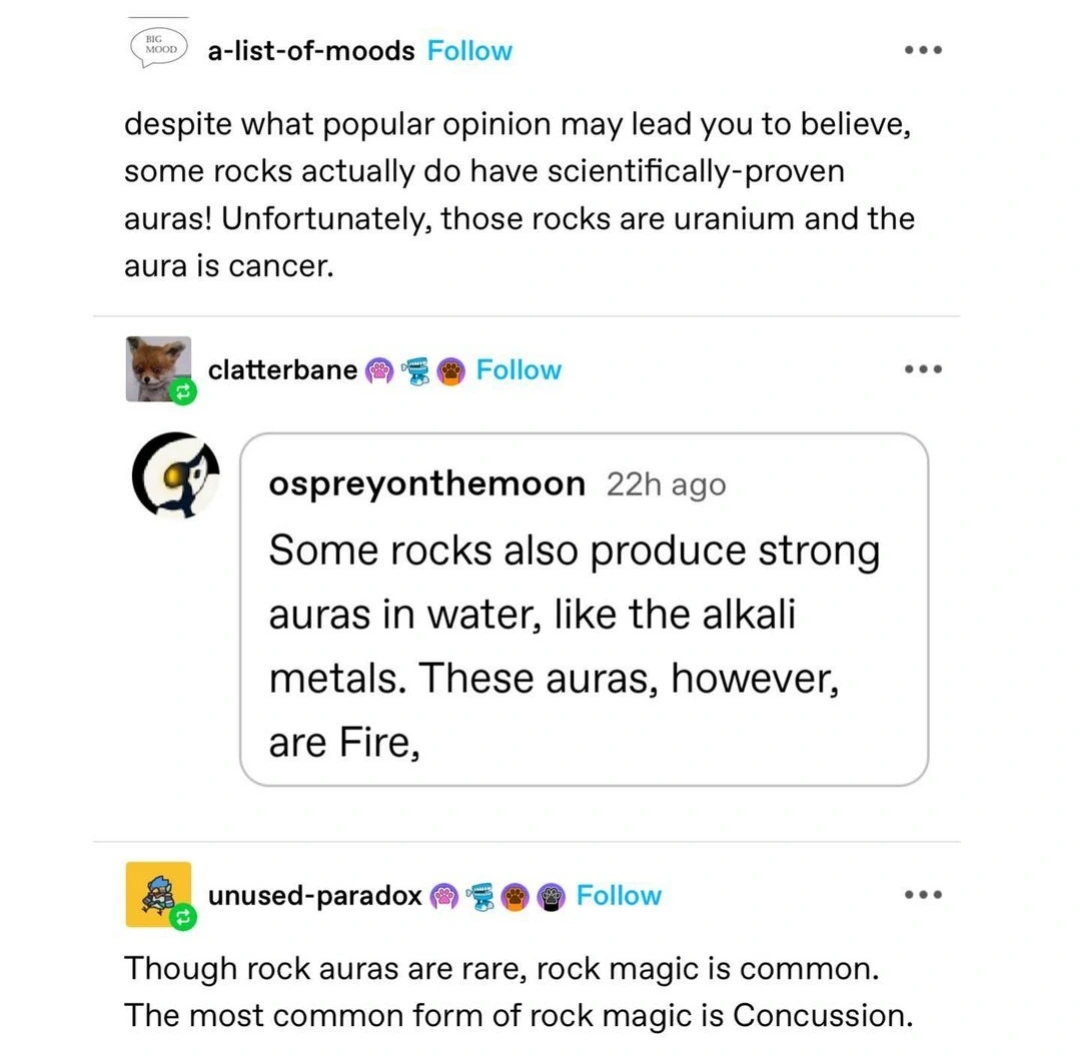Viewport: 1080px width, 1061px height.
Task: Open unused-paradox's yellow avatar
Action: pyautogui.click(x=157, y=892)
